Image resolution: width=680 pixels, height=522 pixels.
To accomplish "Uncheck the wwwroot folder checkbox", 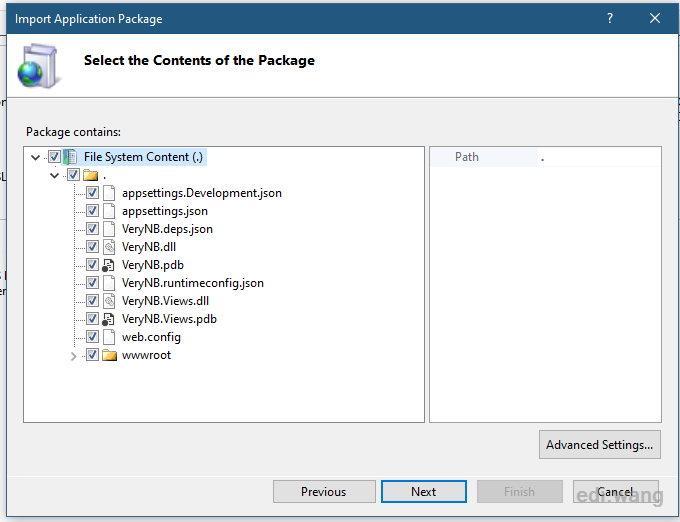I will click(92, 355).
